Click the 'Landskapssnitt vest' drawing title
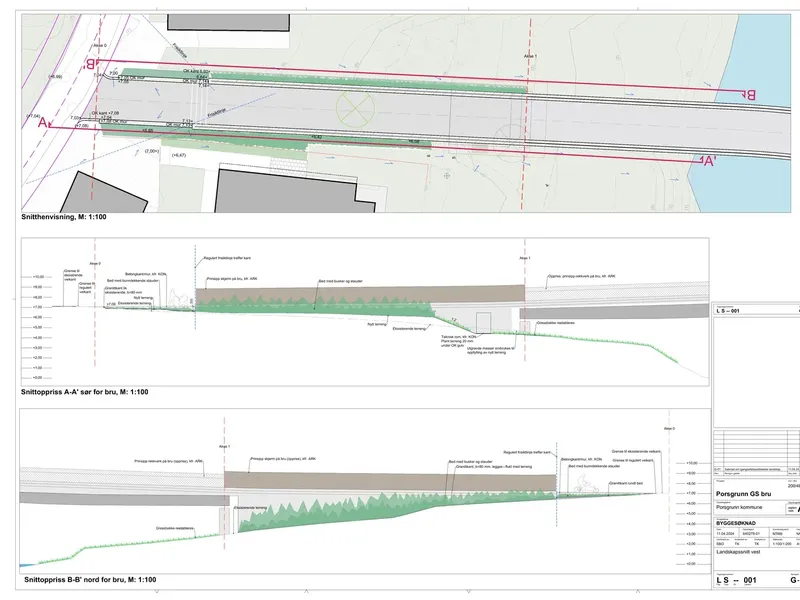Viewport: 800px width, 600px height. click(738, 552)
